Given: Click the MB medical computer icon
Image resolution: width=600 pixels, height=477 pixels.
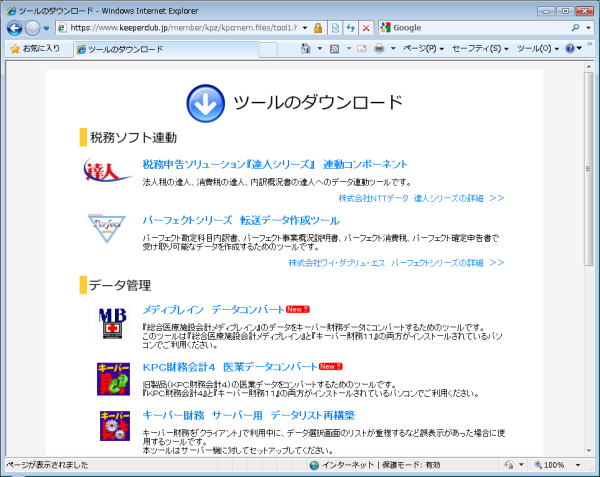Looking at the screenshot, I should pos(113,323).
